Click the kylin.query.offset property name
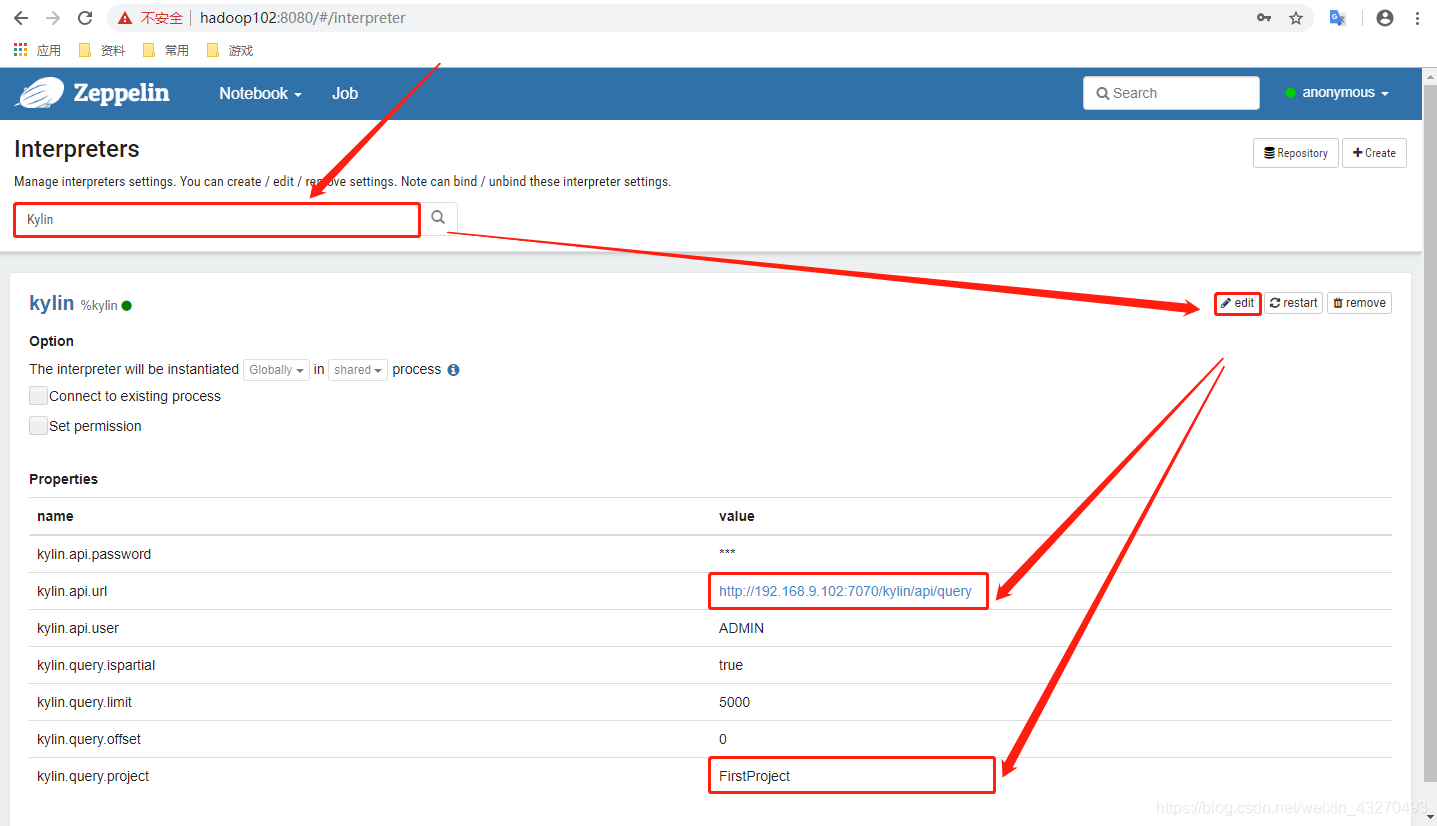Image resolution: width=1437 pixels, height=826 pixels. [89, 739]
